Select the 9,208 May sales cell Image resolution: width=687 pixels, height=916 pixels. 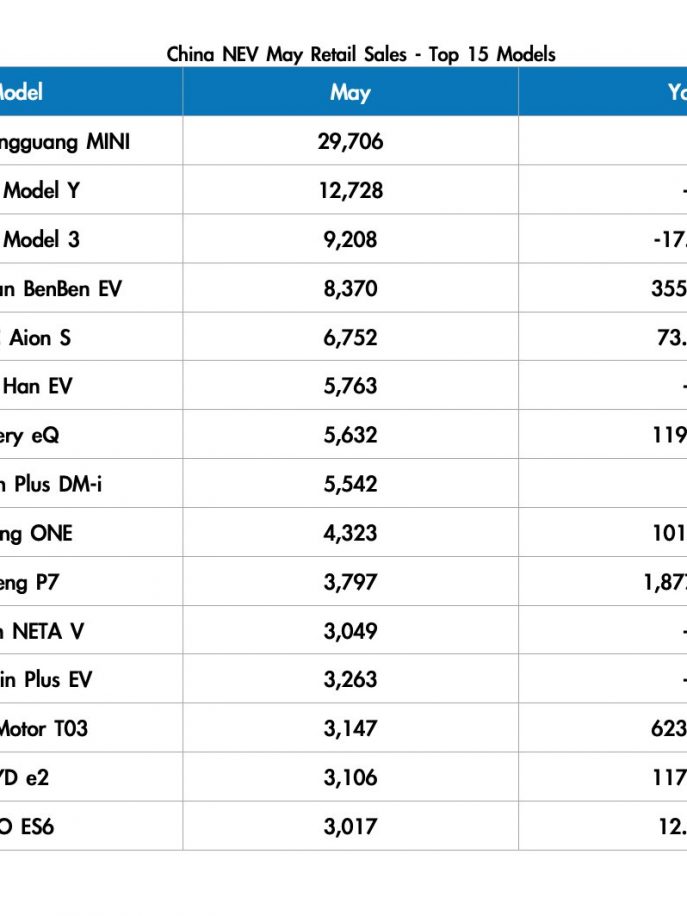tap(351, 239)
